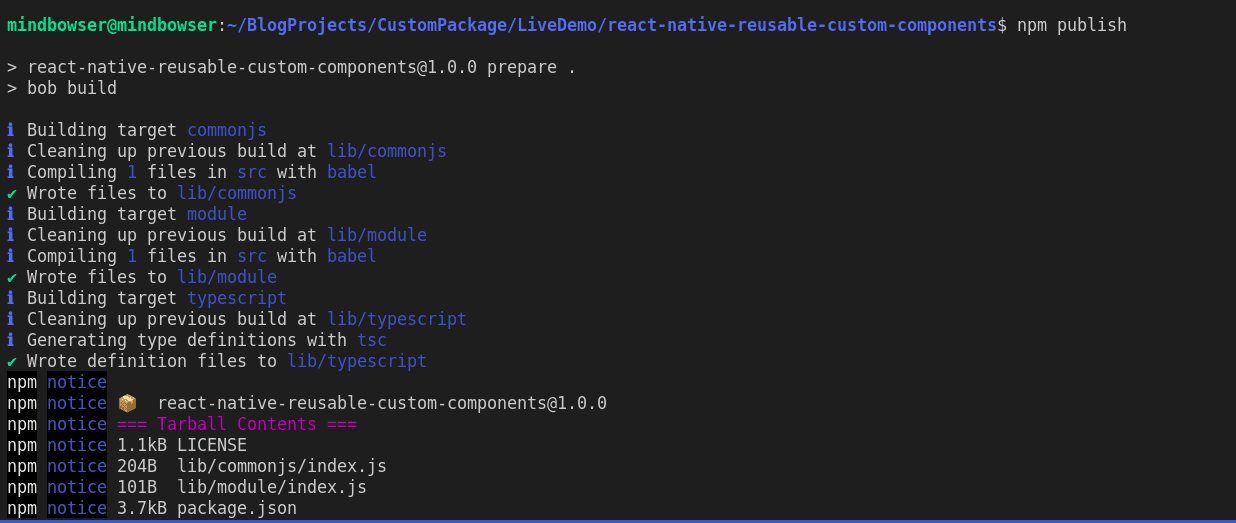
Task: Click info icon beside 'Generating type definitions'
Action: (11, 340)
